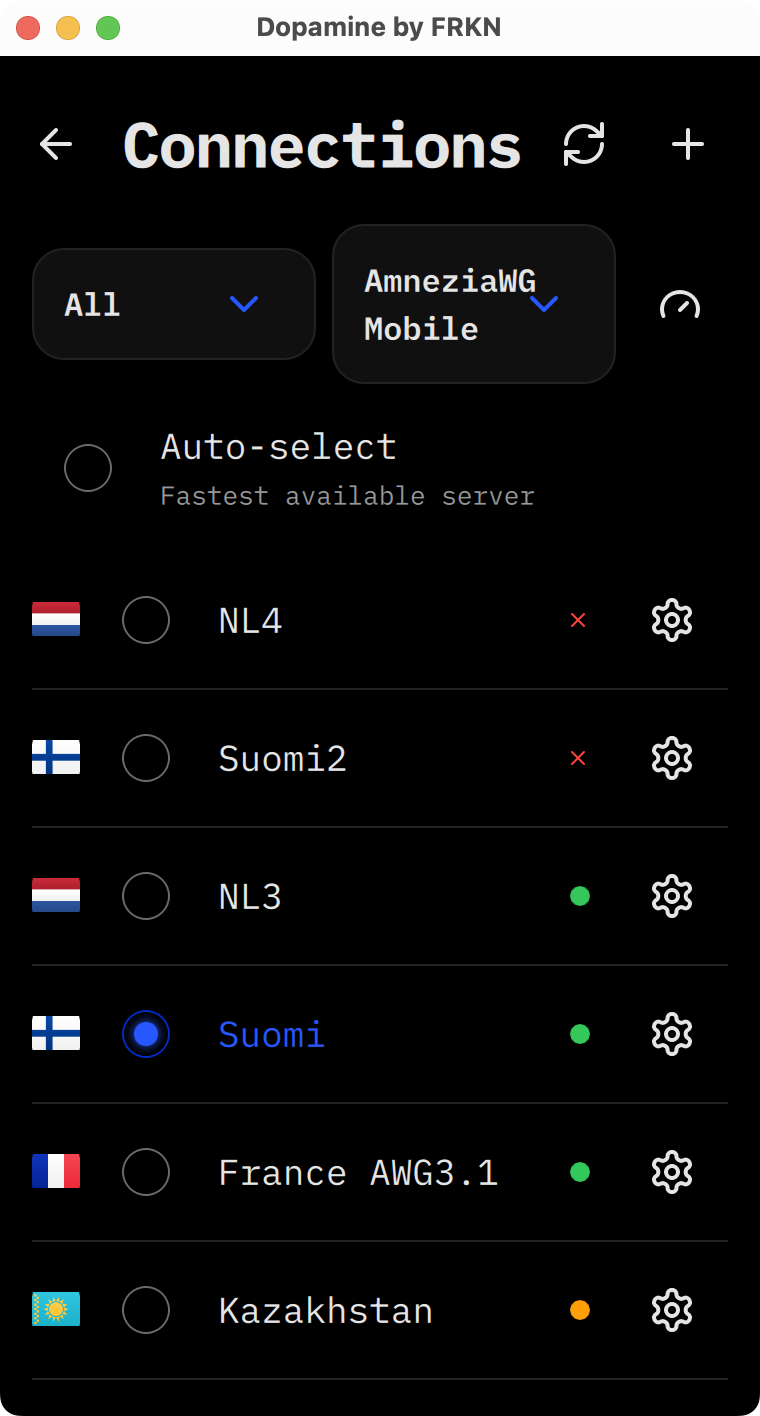
Task: Click the orange status dot for Kazakhstan
Action: click(x=580, y=1310)
